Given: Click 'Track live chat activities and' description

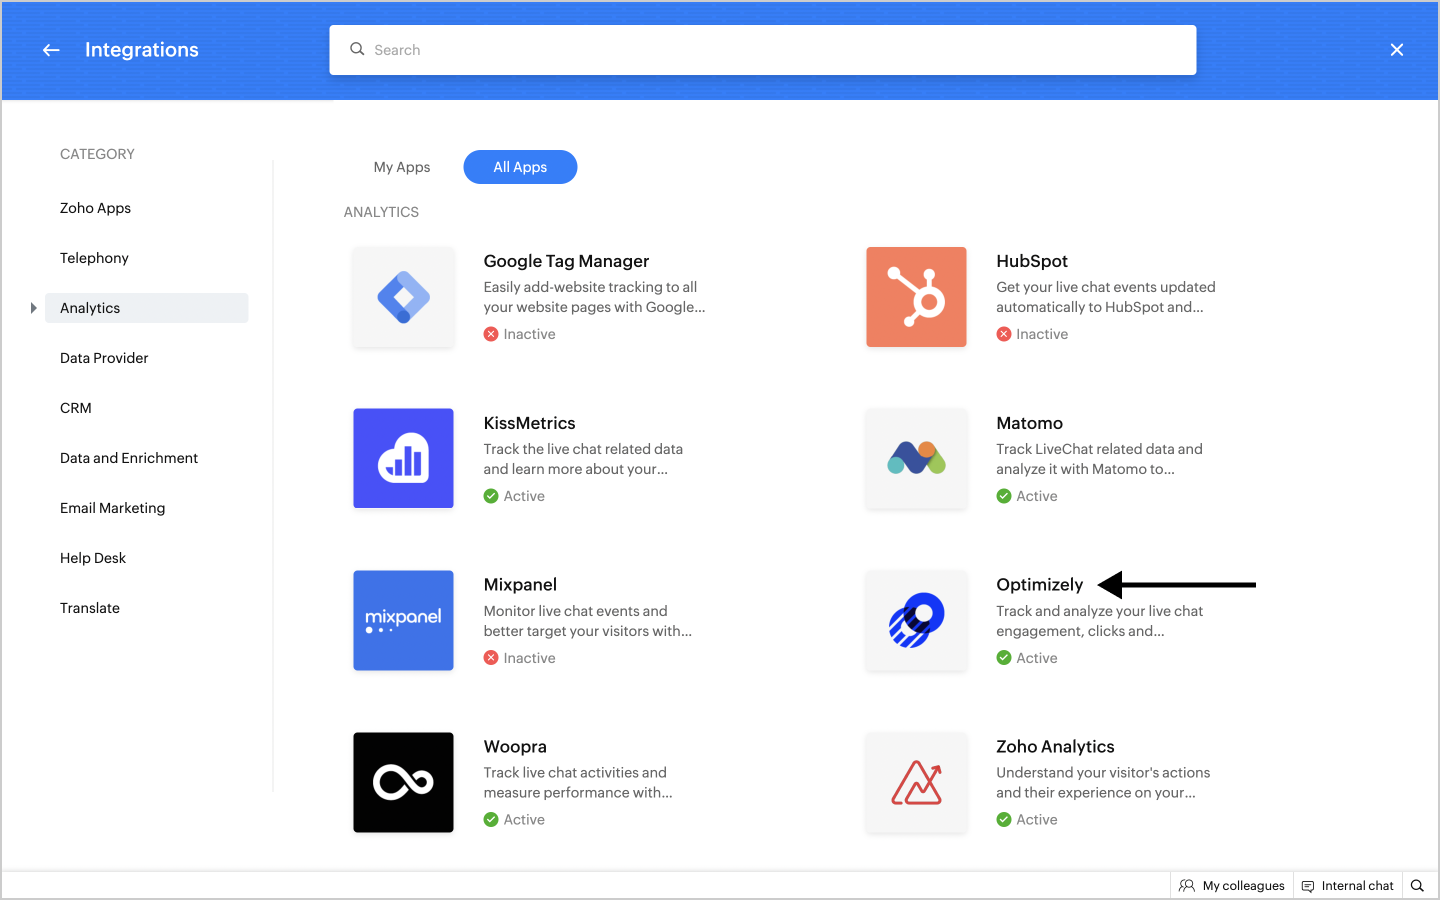Looking at the screenshot, I should [575, 773].
